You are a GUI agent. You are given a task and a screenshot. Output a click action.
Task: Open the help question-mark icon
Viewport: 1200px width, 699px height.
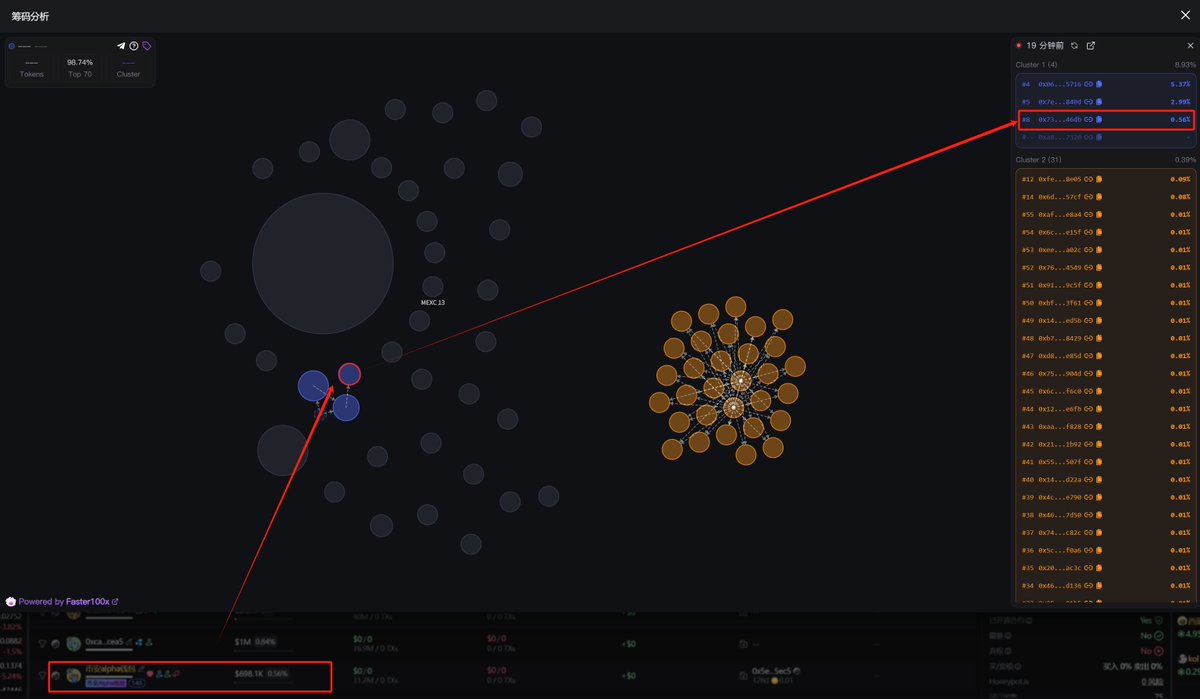(134, 46)
